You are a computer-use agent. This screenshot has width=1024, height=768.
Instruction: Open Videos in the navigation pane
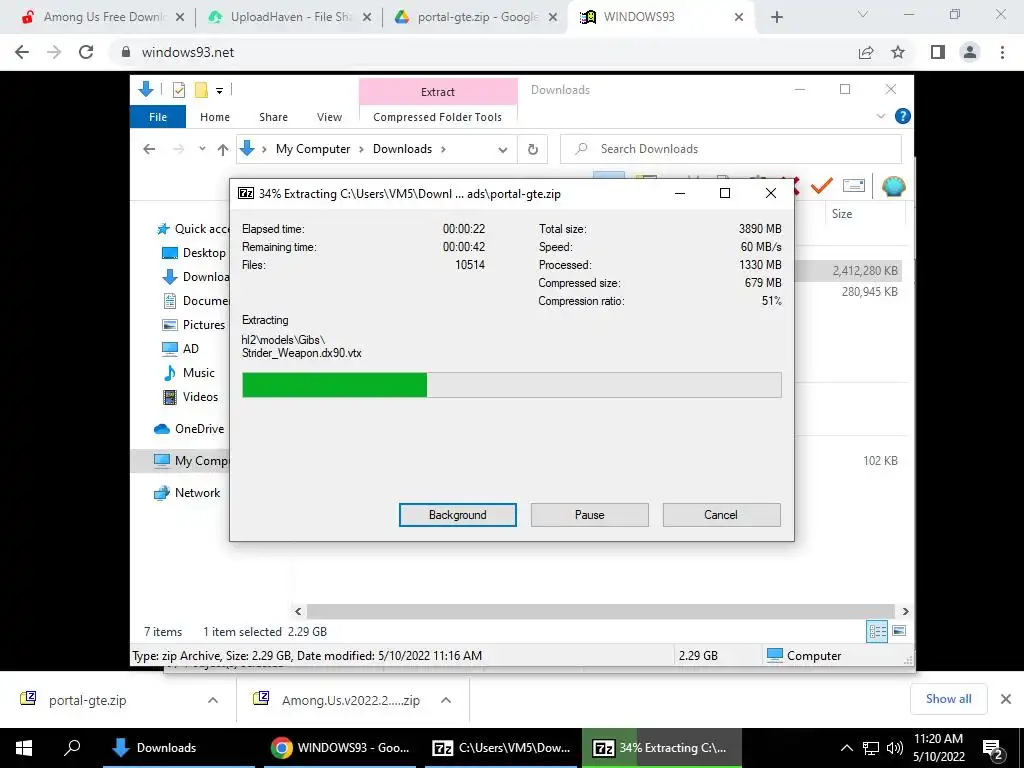click(190, 397)
